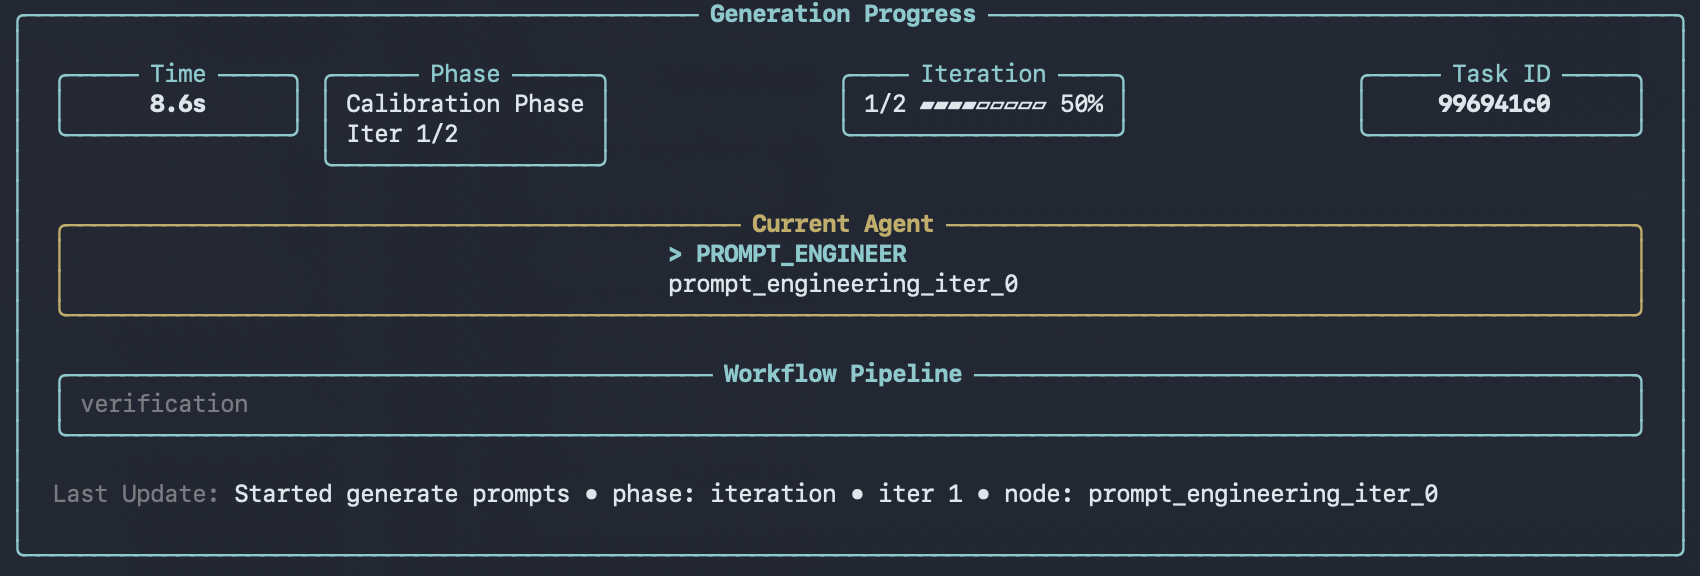Click the Phase box label
This screenshot has height=576, width=1700.
coord(465,74)
